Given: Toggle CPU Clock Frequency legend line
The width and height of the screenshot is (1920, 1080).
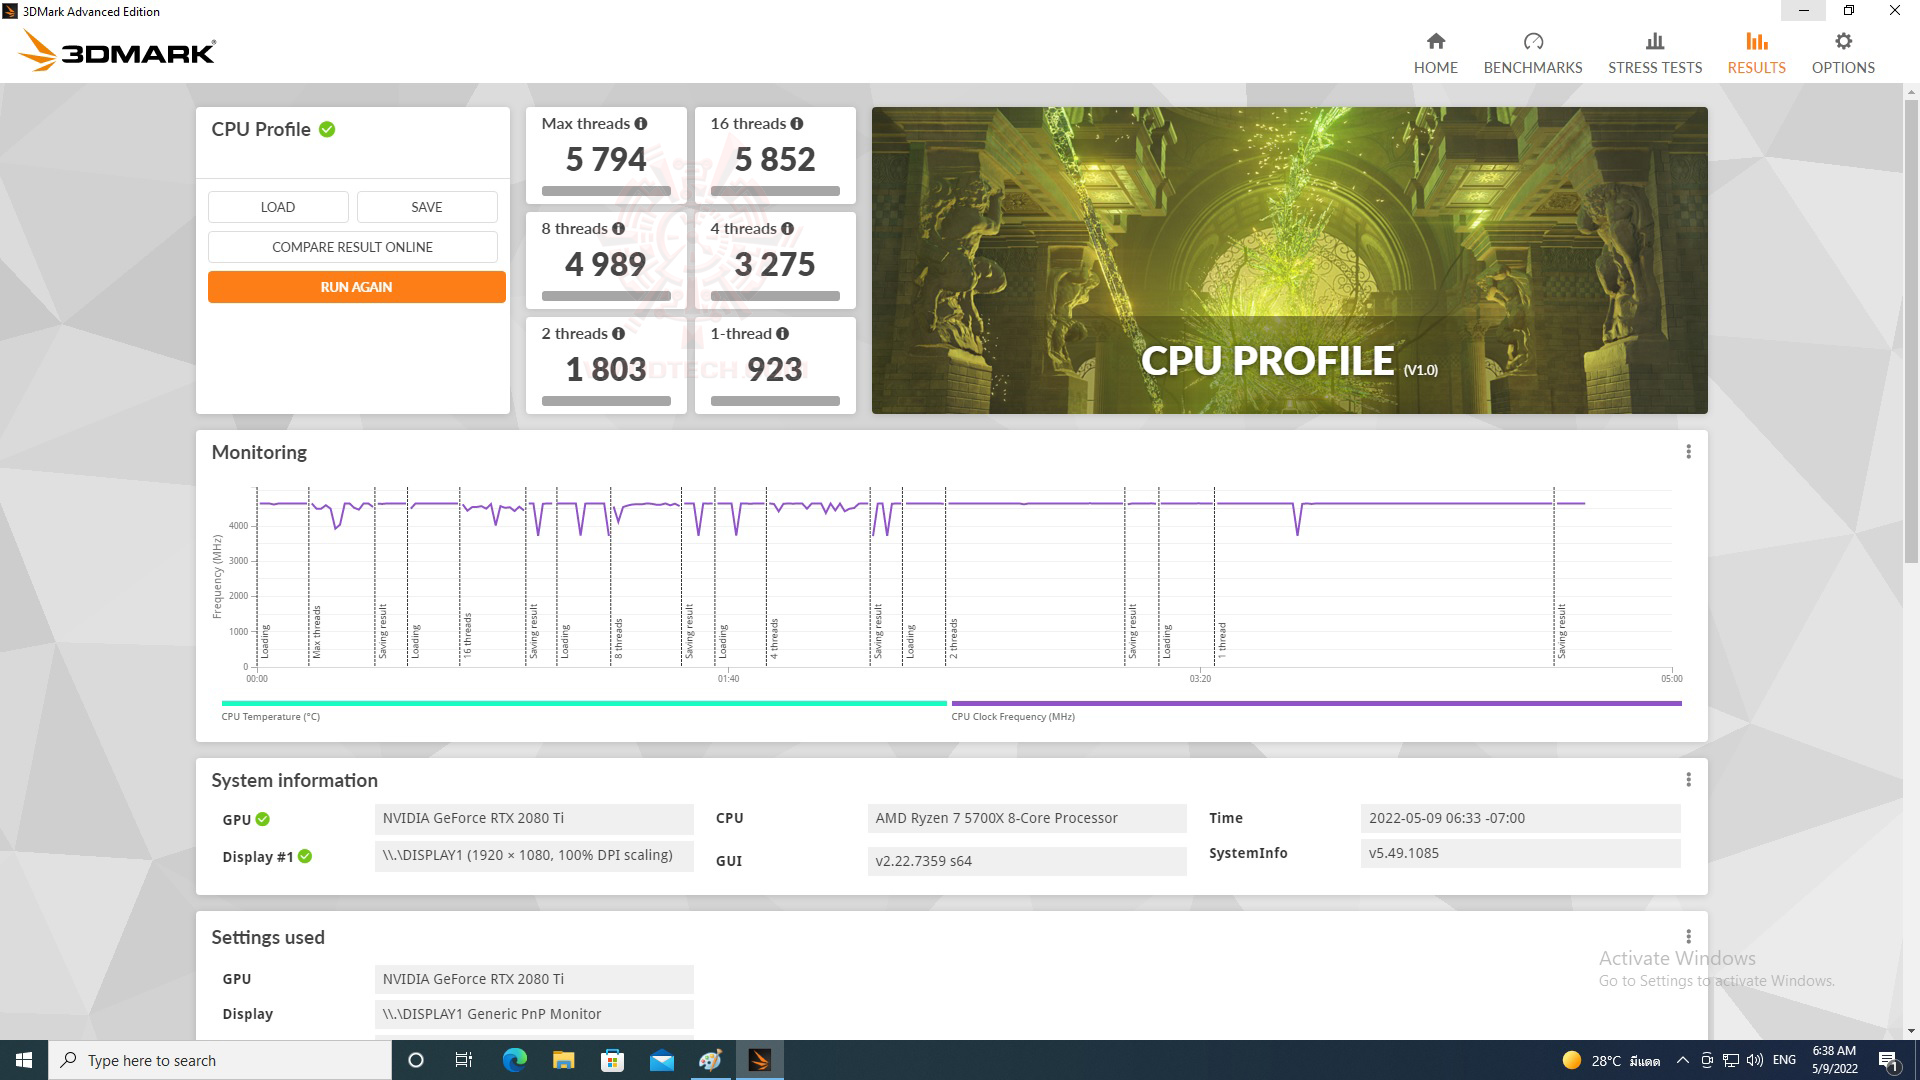Looking at the screenshot, I should (x=1315, y=704).
